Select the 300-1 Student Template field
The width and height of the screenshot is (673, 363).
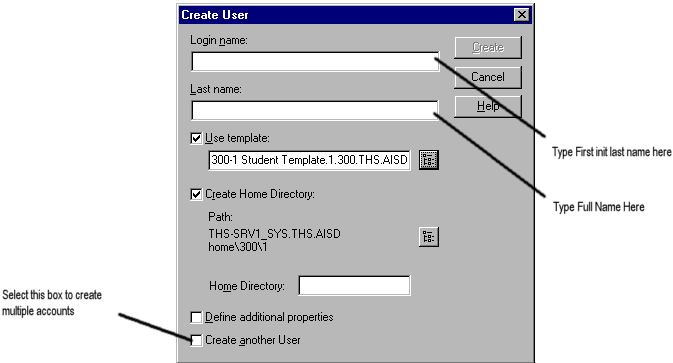pos(309,160)
